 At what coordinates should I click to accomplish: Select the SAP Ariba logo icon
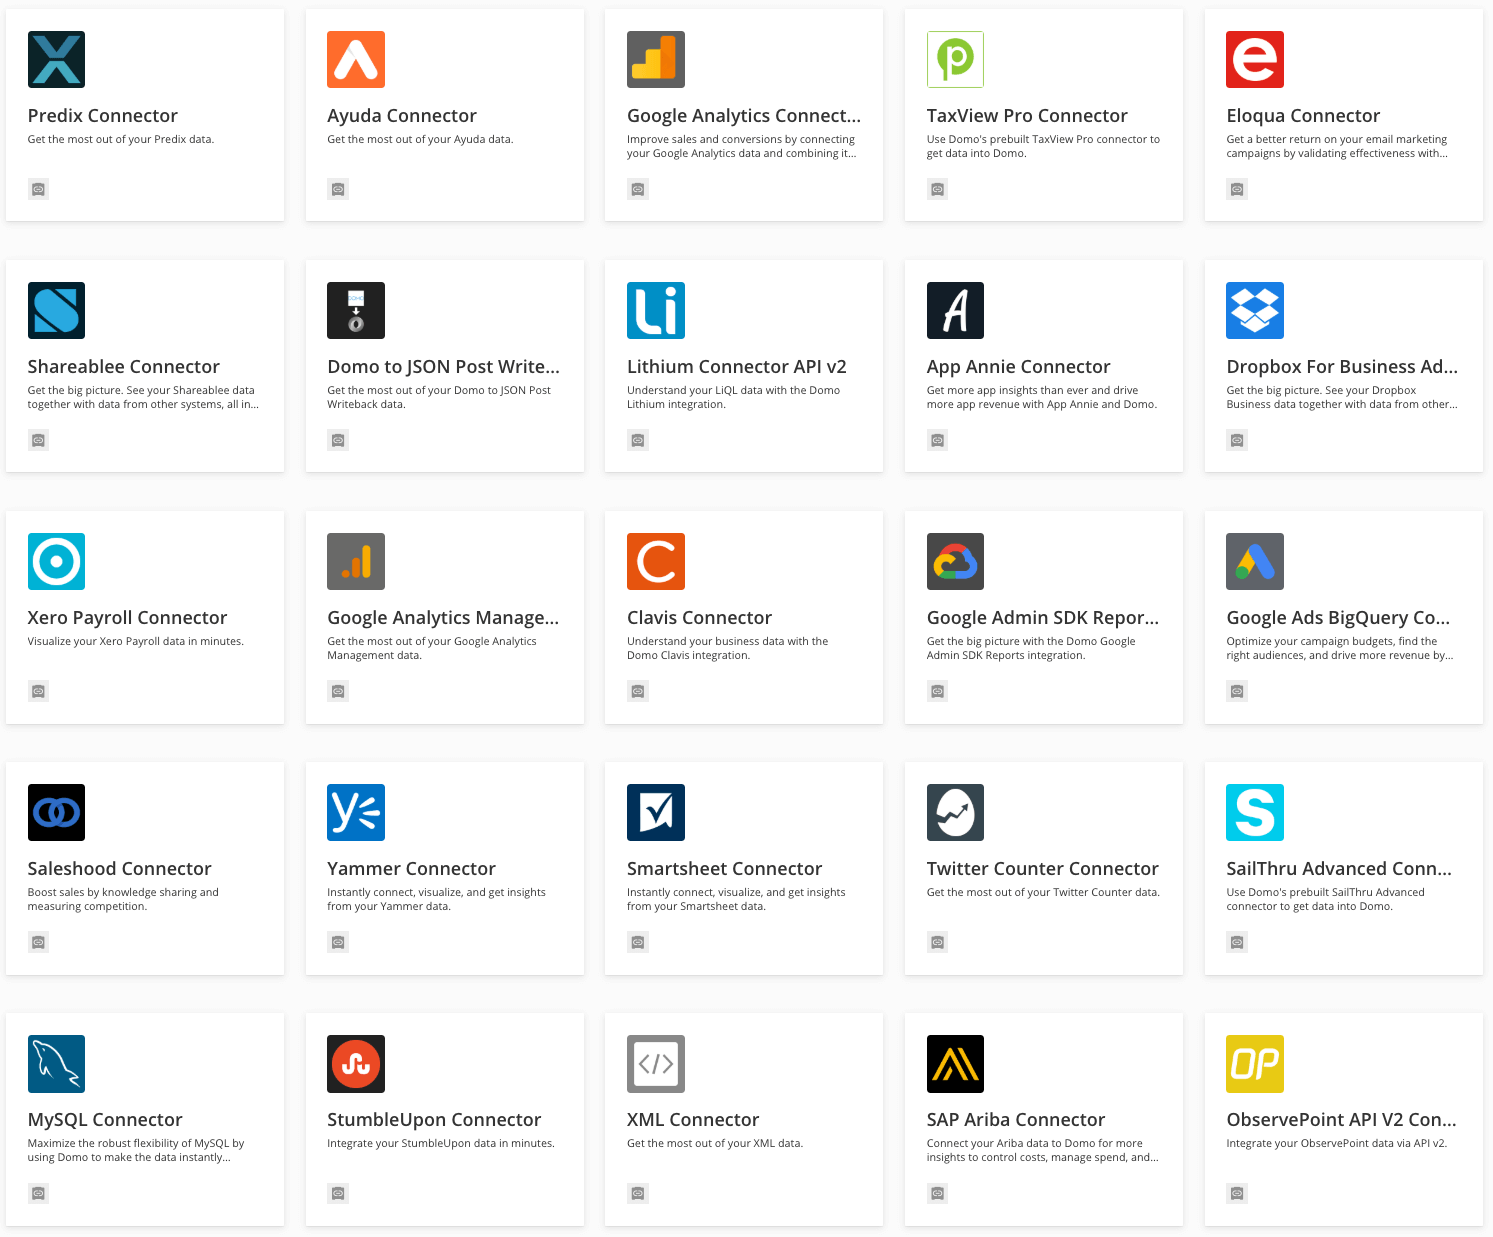click(955, 1064)
